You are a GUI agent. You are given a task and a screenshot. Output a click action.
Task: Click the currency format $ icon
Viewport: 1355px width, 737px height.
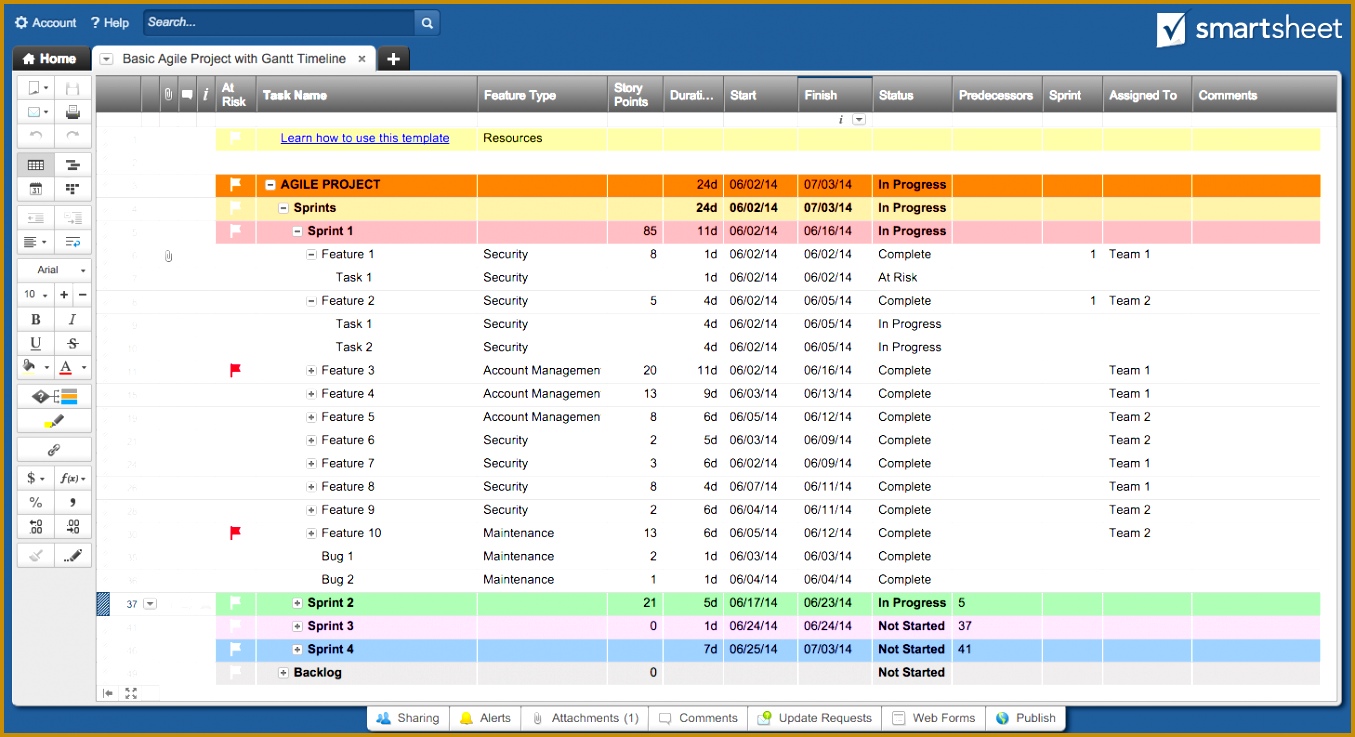30,478
